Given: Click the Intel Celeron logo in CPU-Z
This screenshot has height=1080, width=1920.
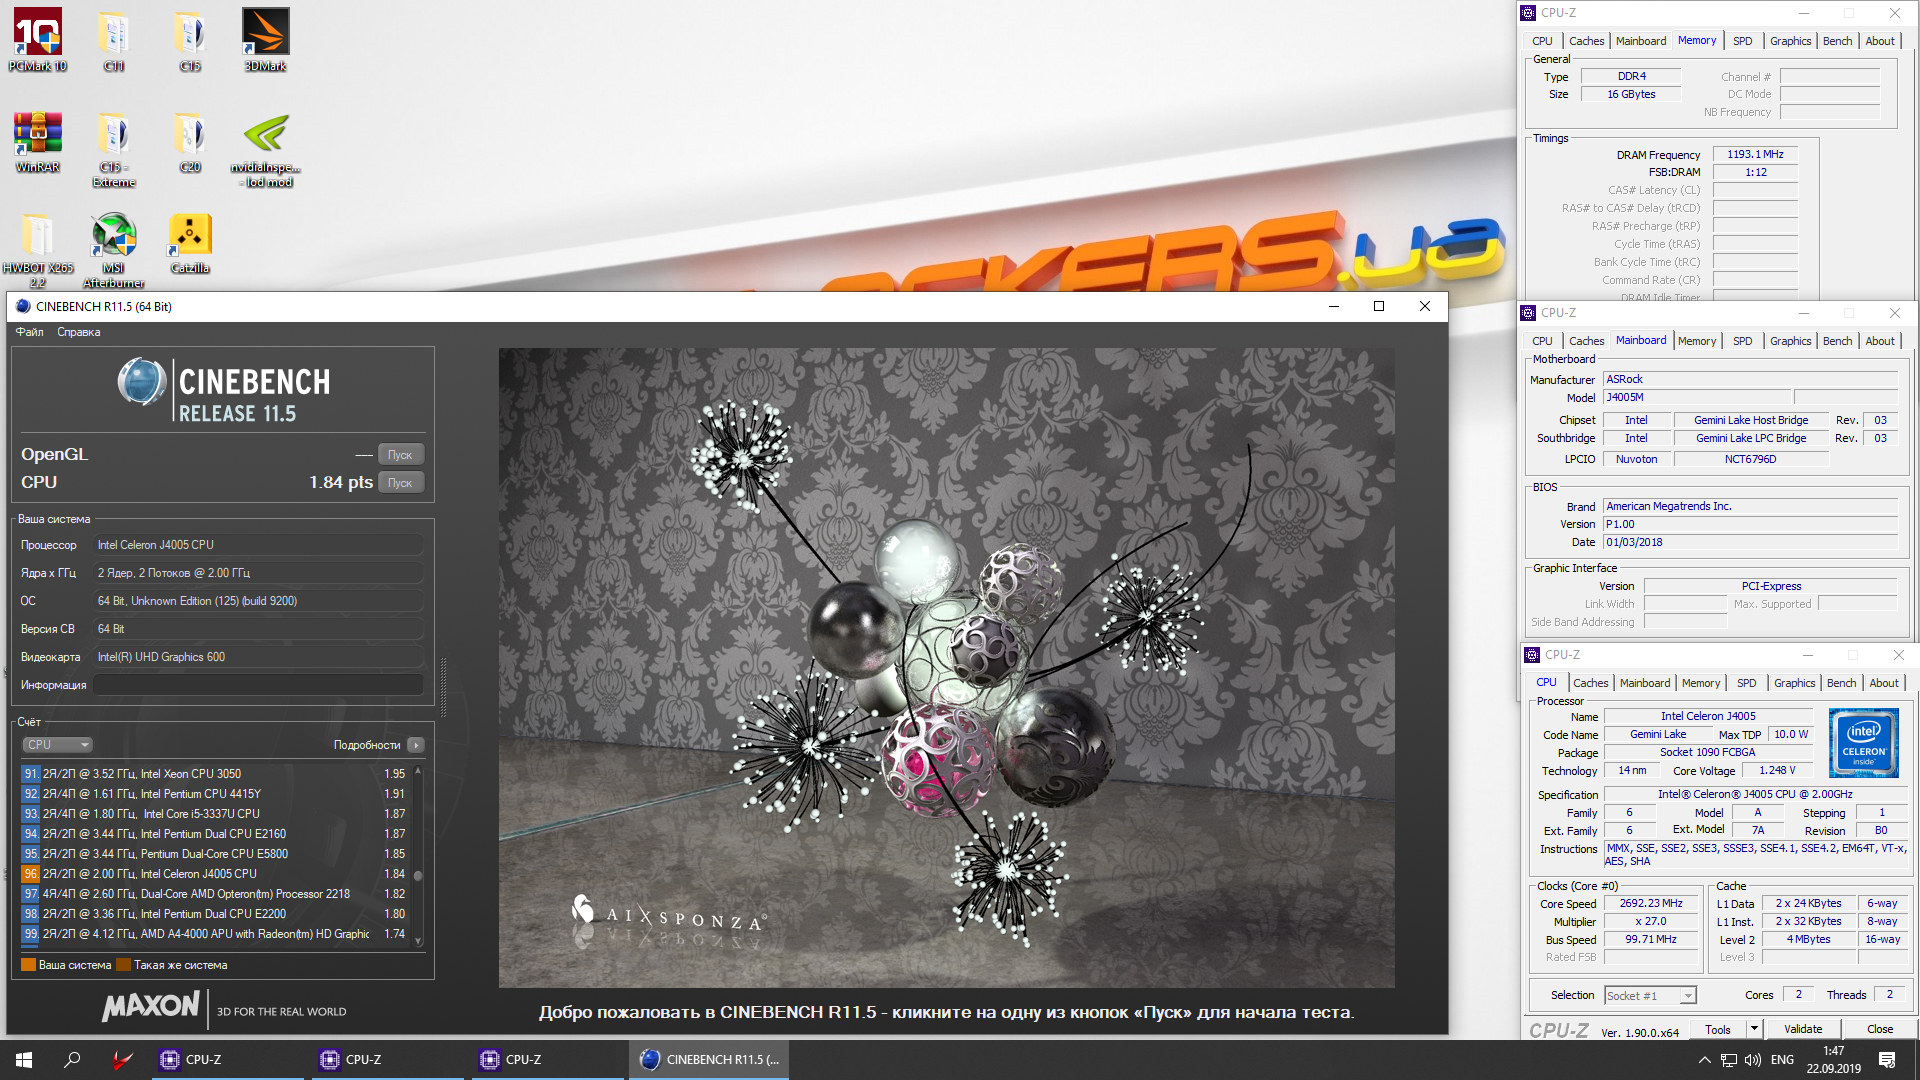Looking at the screenshot, I should pos(1864,743).
